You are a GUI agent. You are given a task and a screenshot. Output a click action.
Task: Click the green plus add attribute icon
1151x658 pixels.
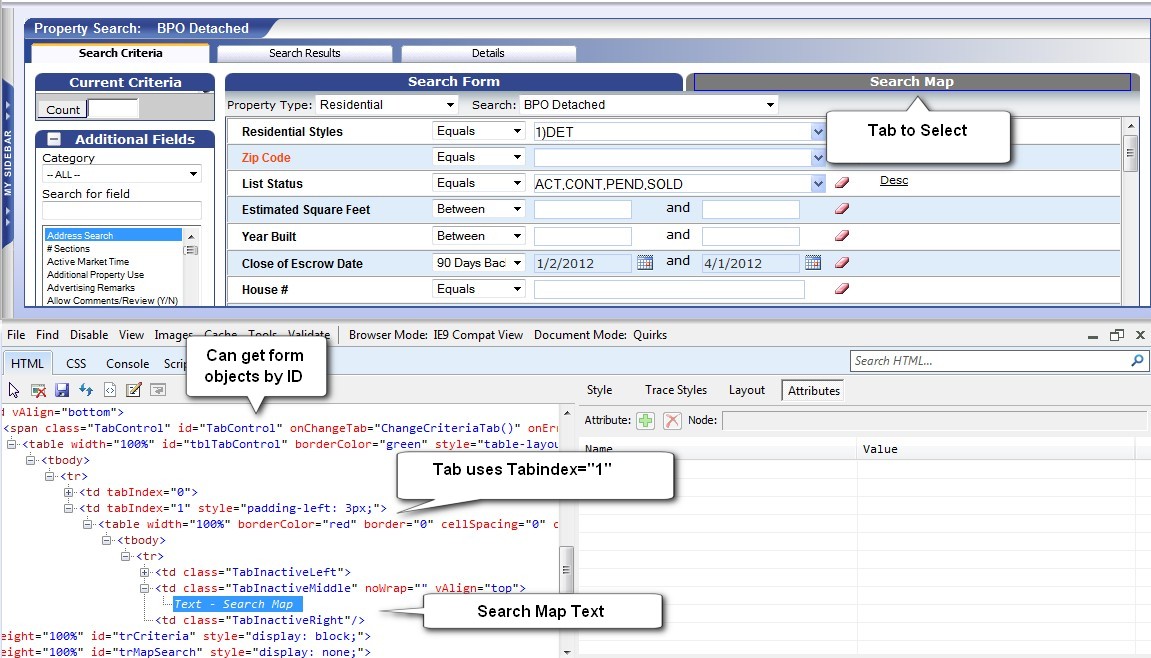click(x=645, y=421)
